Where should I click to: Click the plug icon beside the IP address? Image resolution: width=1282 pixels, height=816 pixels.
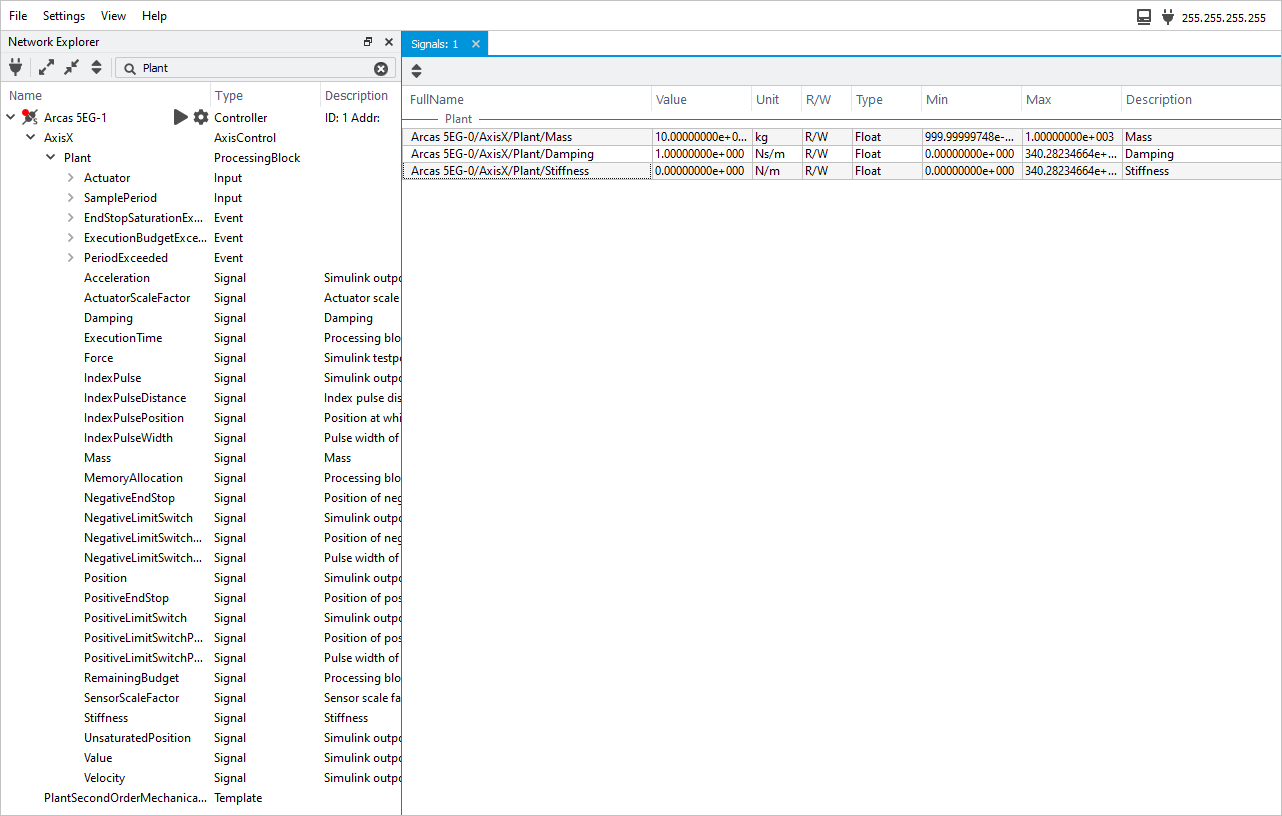(x=1167, y=17)
